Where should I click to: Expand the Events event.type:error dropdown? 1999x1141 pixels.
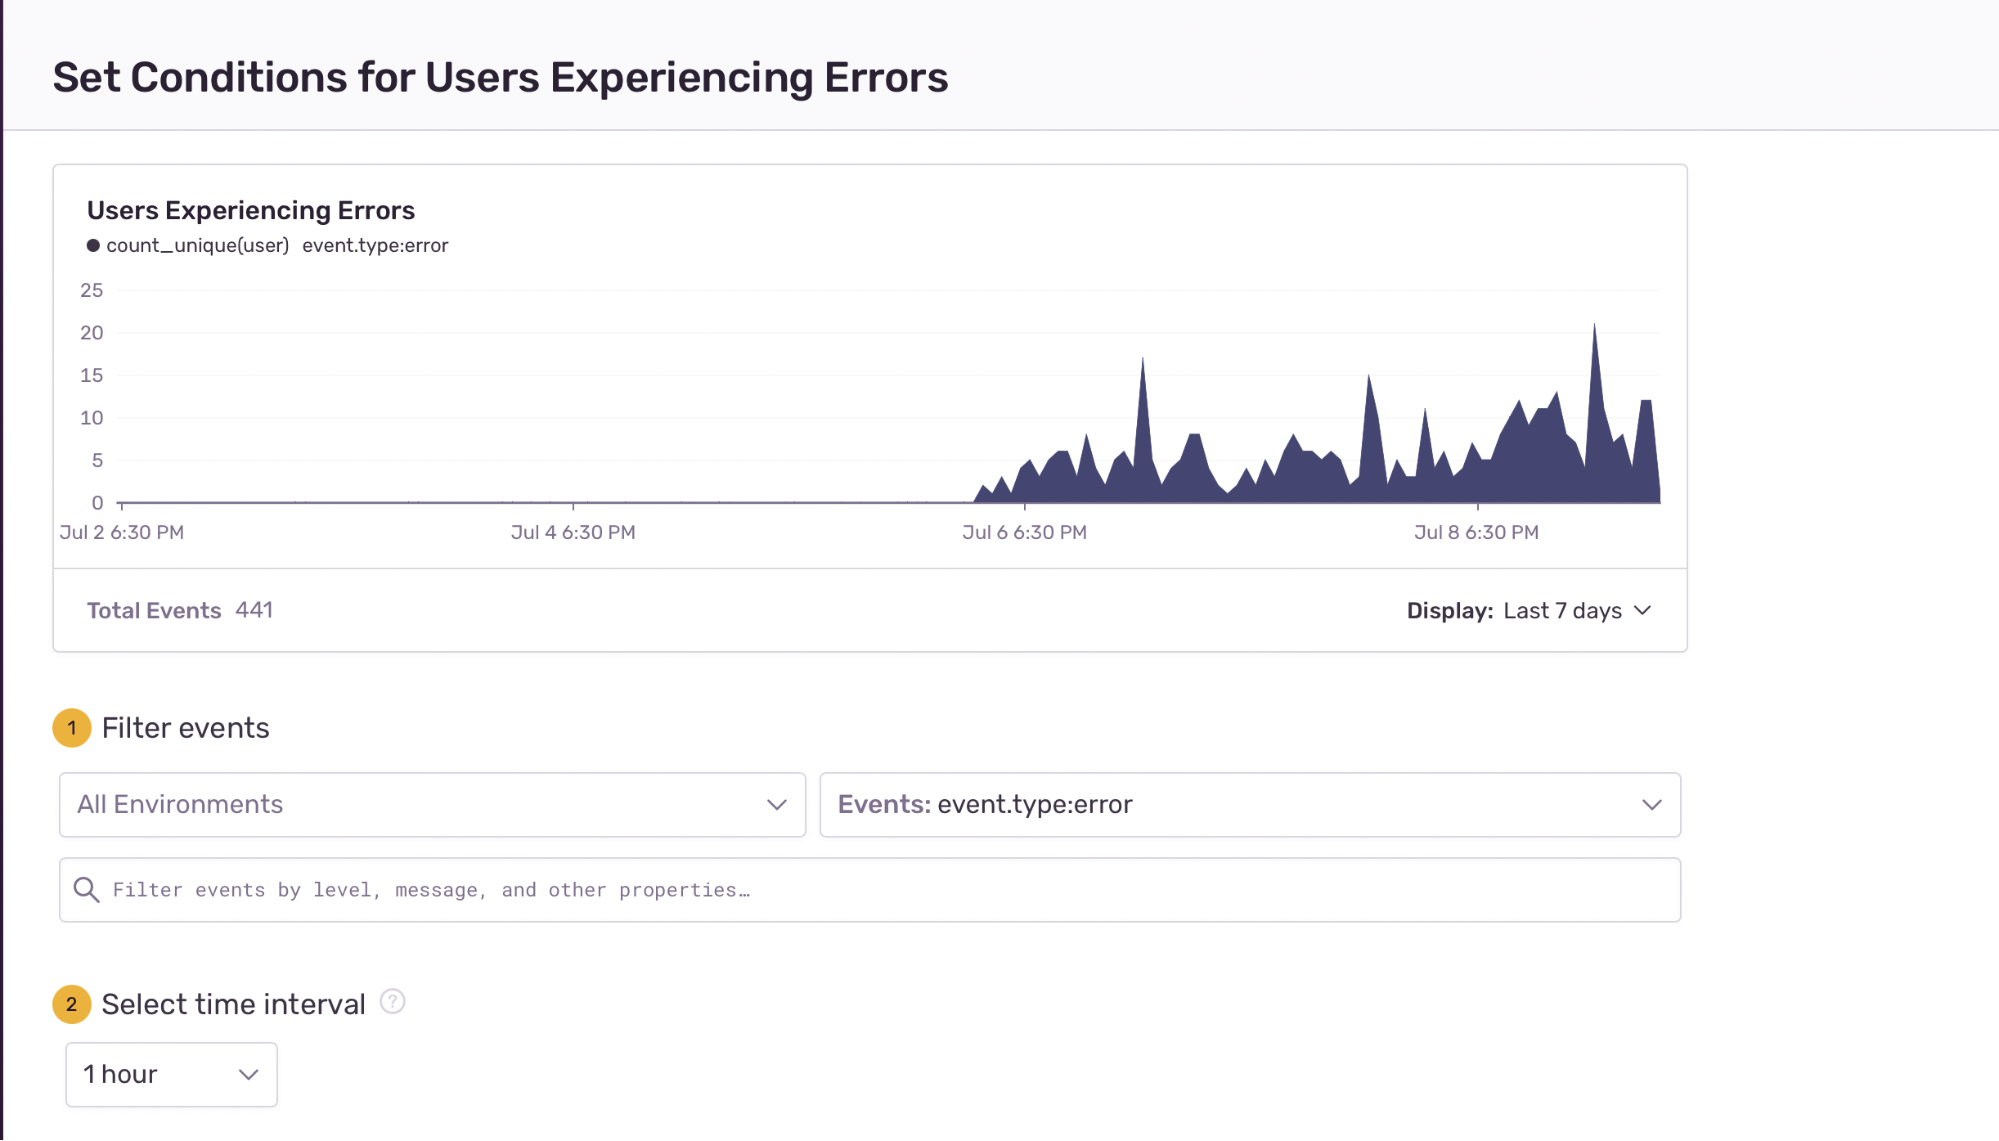(x=1249, y=805)
